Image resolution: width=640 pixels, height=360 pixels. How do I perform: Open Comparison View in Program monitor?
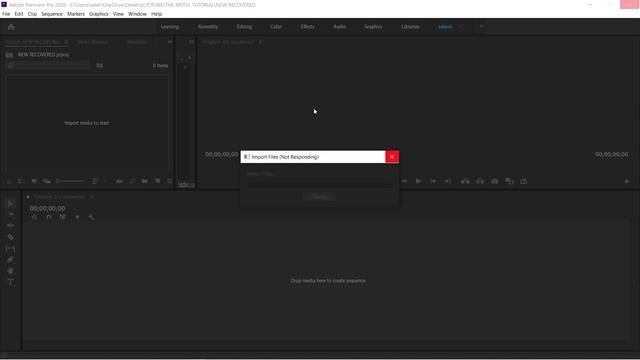(509, 181)
